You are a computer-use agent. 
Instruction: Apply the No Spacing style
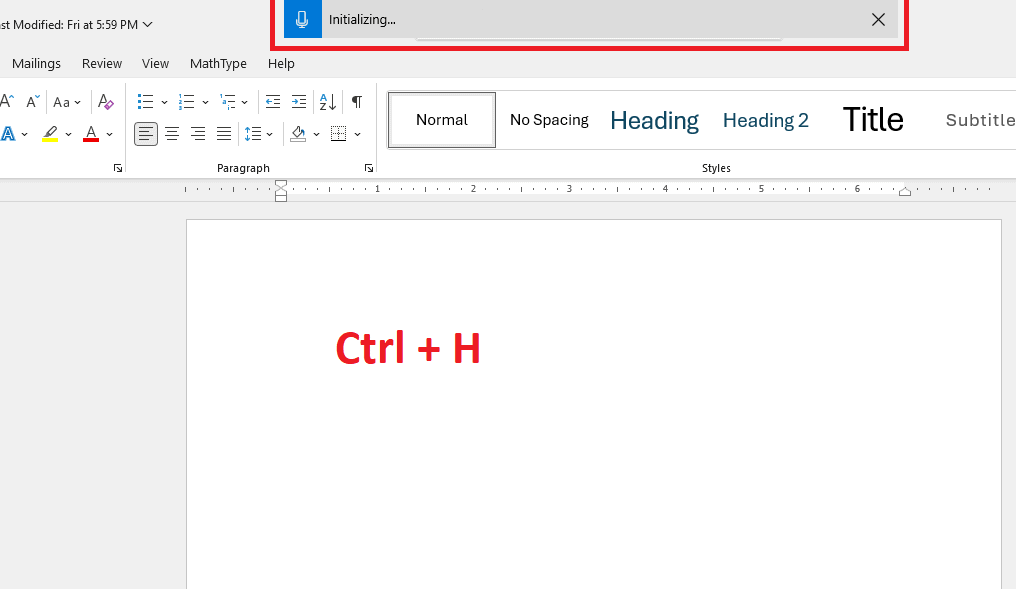549,120
